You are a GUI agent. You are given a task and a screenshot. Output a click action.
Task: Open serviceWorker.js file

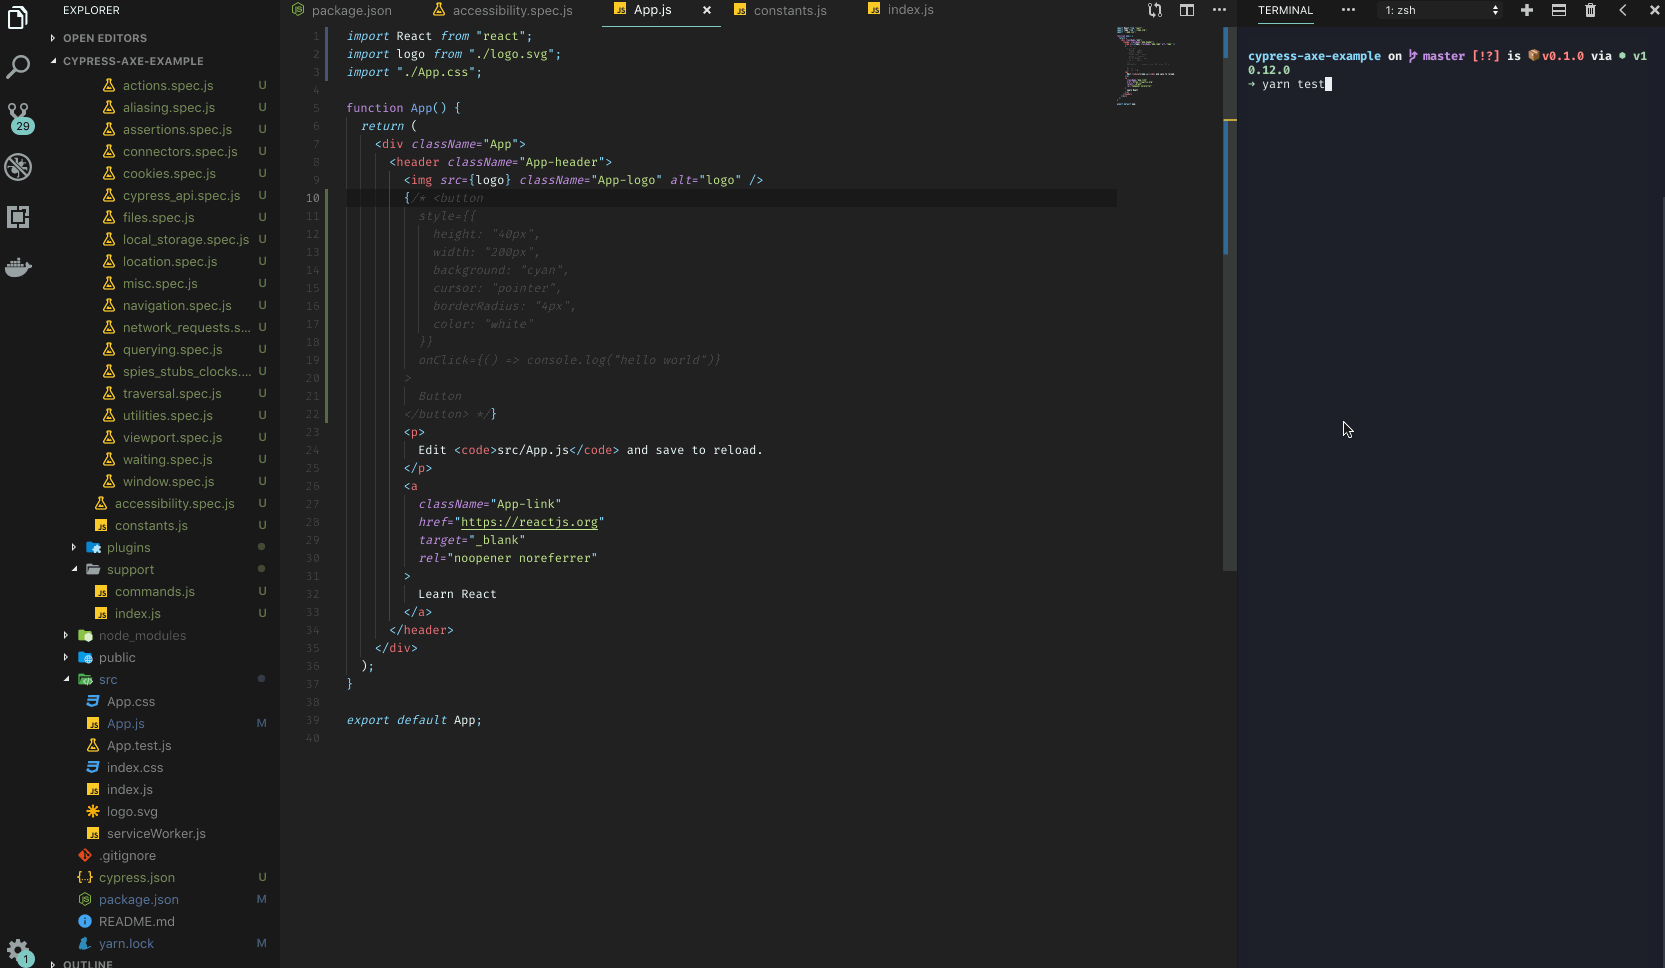click(156, 834)
